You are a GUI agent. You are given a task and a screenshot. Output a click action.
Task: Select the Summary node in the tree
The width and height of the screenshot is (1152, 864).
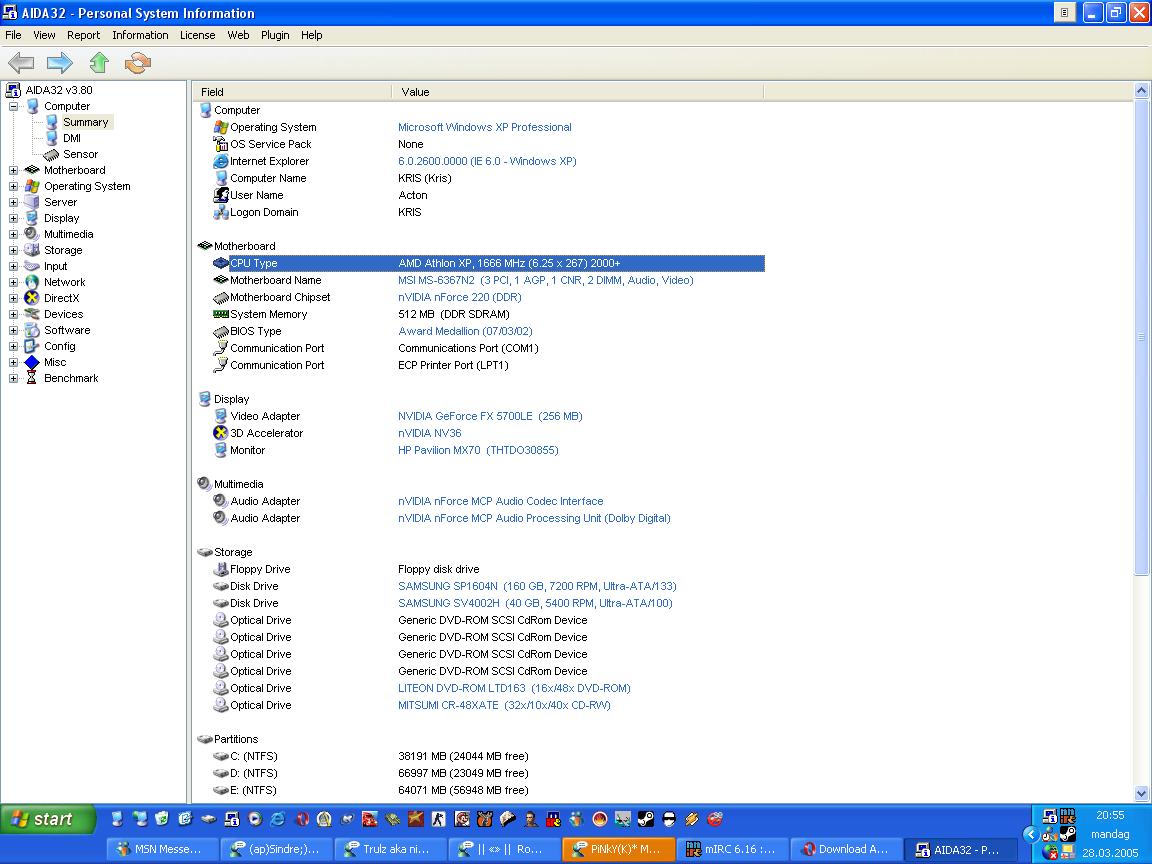pos(85,122)
